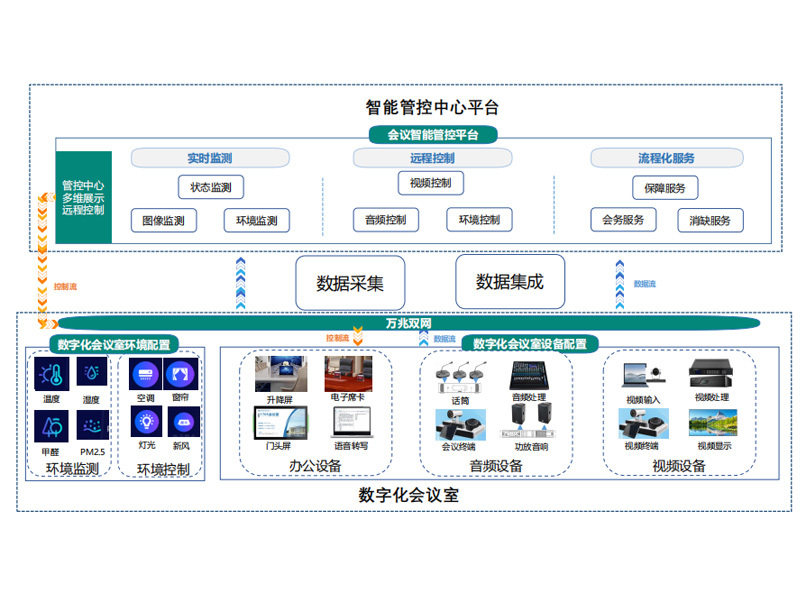Open the 电子席卡 electronic name card image
Viewport: 800px width, 600px height.
(348, 374)
